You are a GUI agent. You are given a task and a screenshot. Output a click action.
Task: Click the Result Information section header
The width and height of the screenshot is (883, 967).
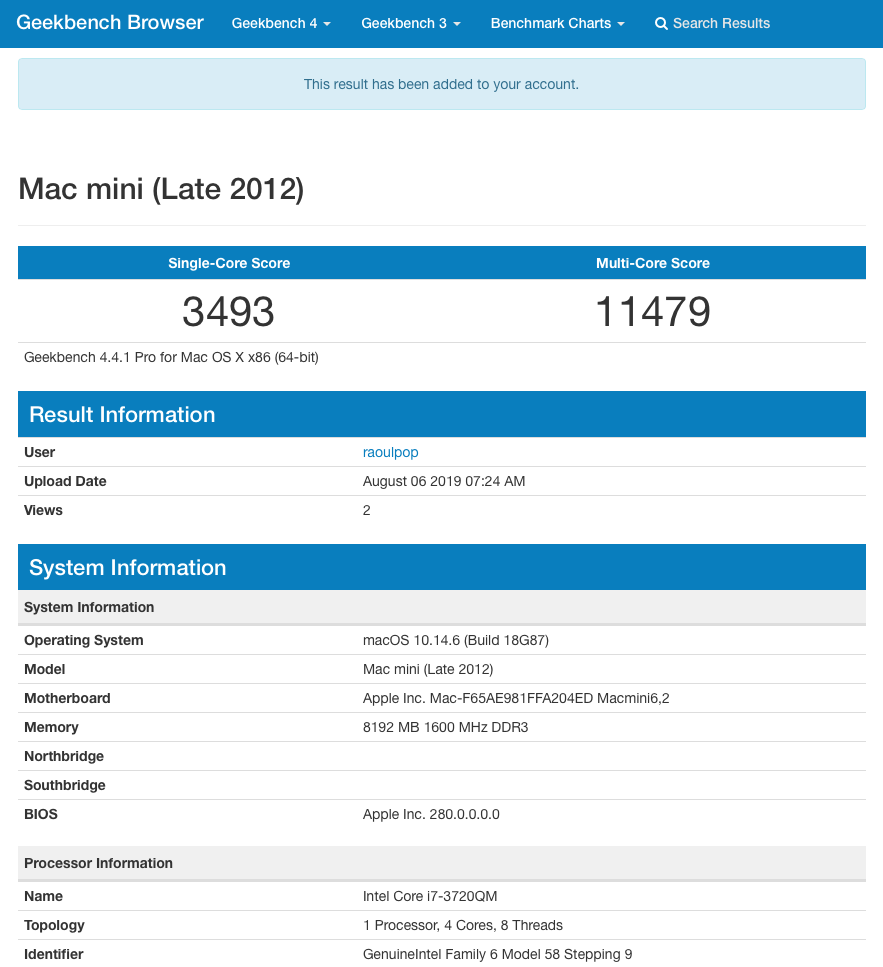pos(122,415)
